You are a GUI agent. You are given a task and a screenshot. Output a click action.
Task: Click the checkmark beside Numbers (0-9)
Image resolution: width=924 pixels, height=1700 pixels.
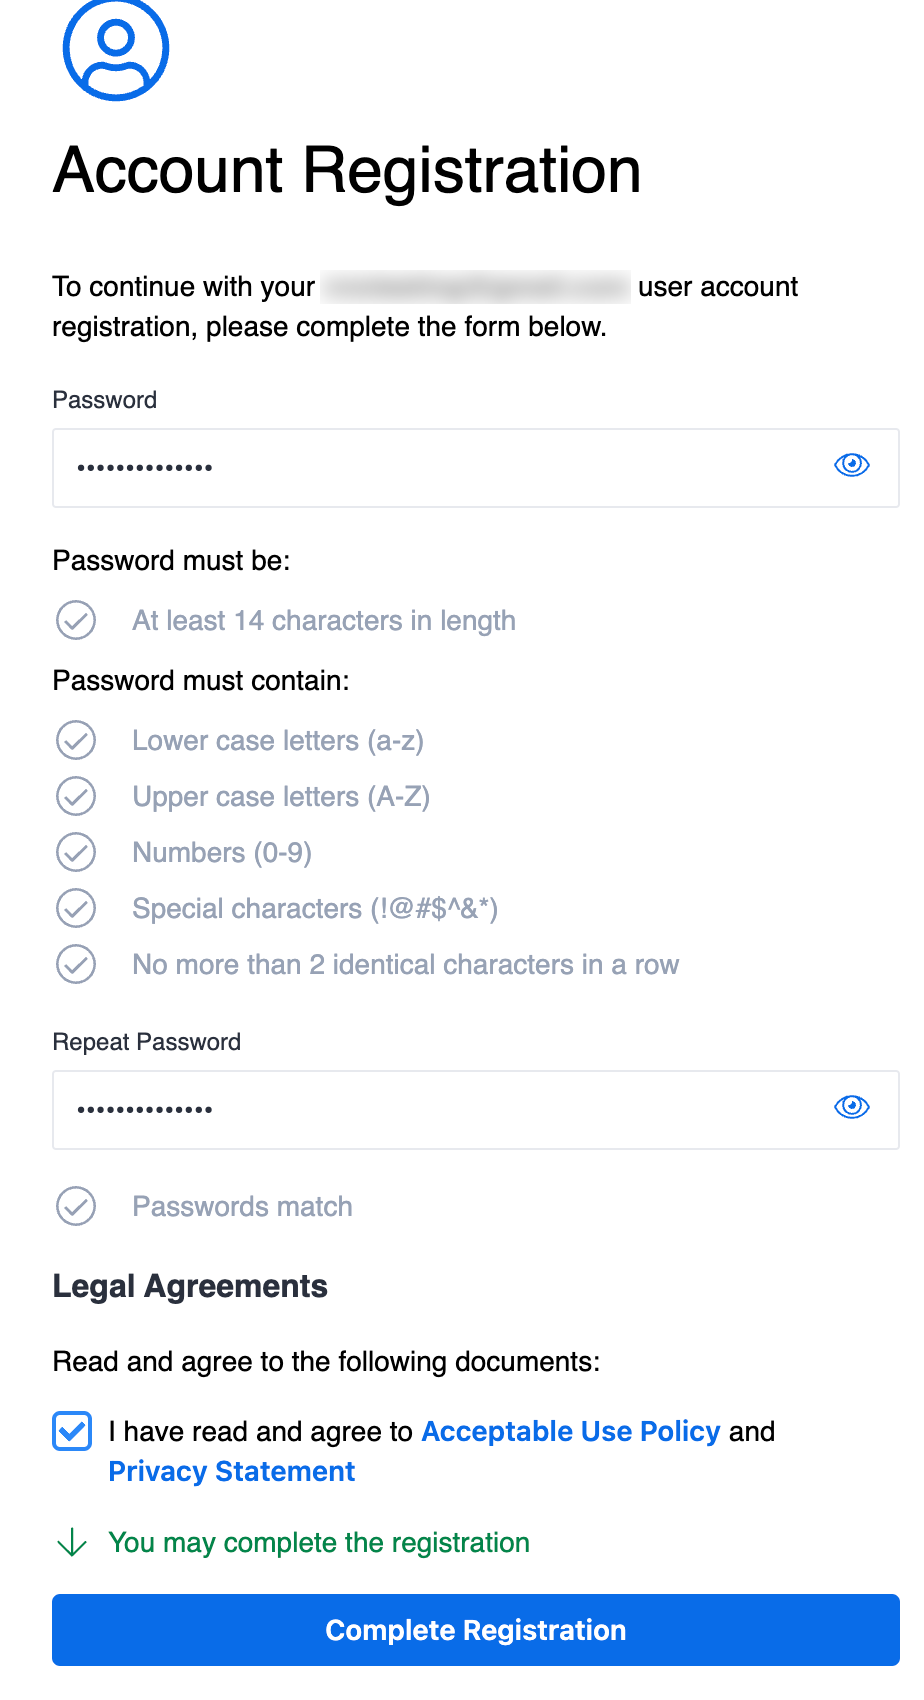(x=76, y=852)
